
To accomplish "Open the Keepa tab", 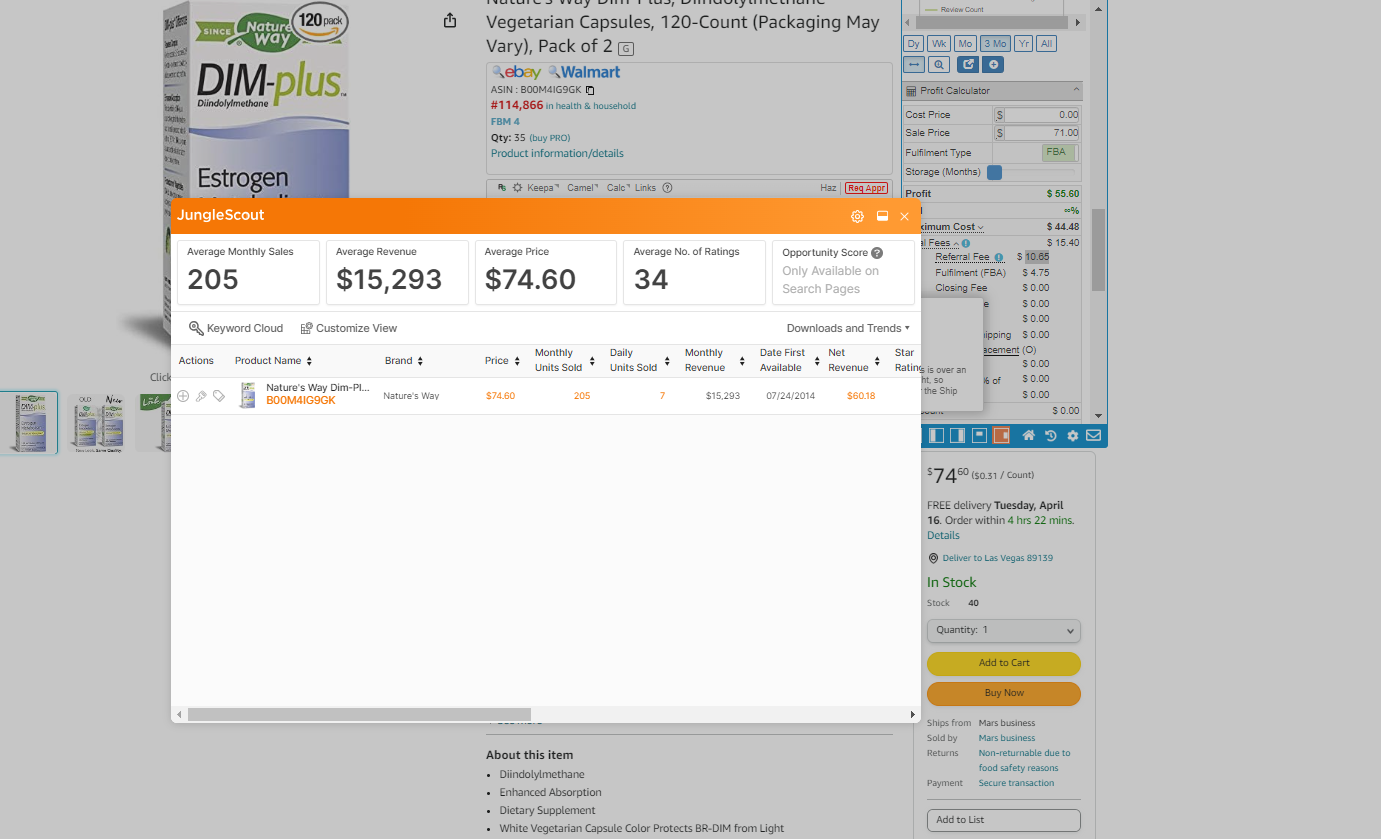I will click(544, 188).
